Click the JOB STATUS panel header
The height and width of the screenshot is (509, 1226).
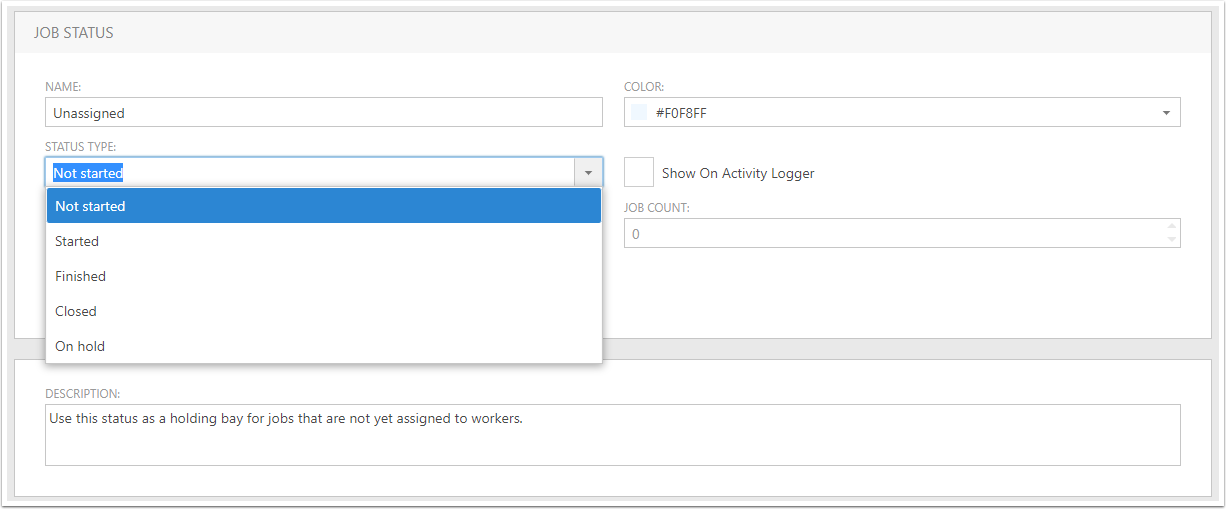click(612, 33)
